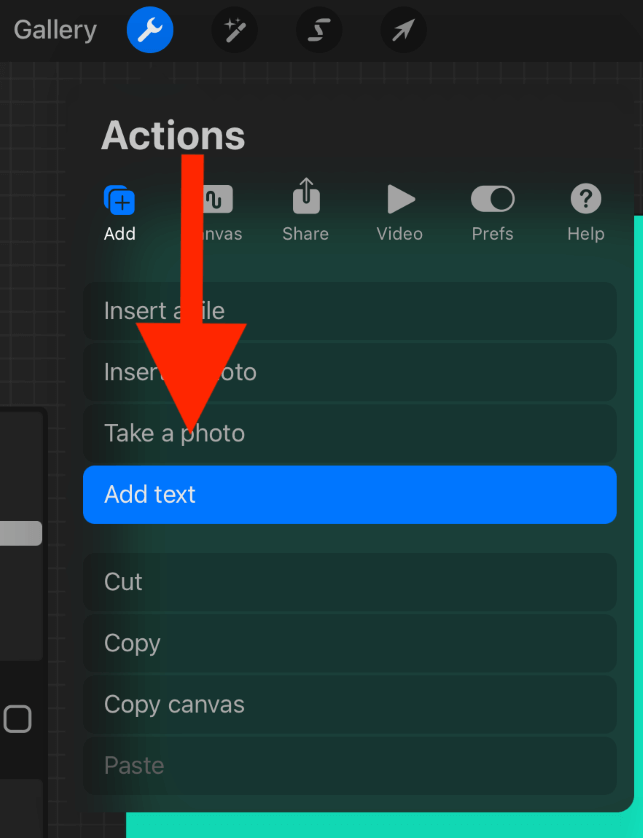This screenshot has width=643, height=838.
Task: Tap the square modifier button on the sidebar
Action: click(x=18, y=719)
